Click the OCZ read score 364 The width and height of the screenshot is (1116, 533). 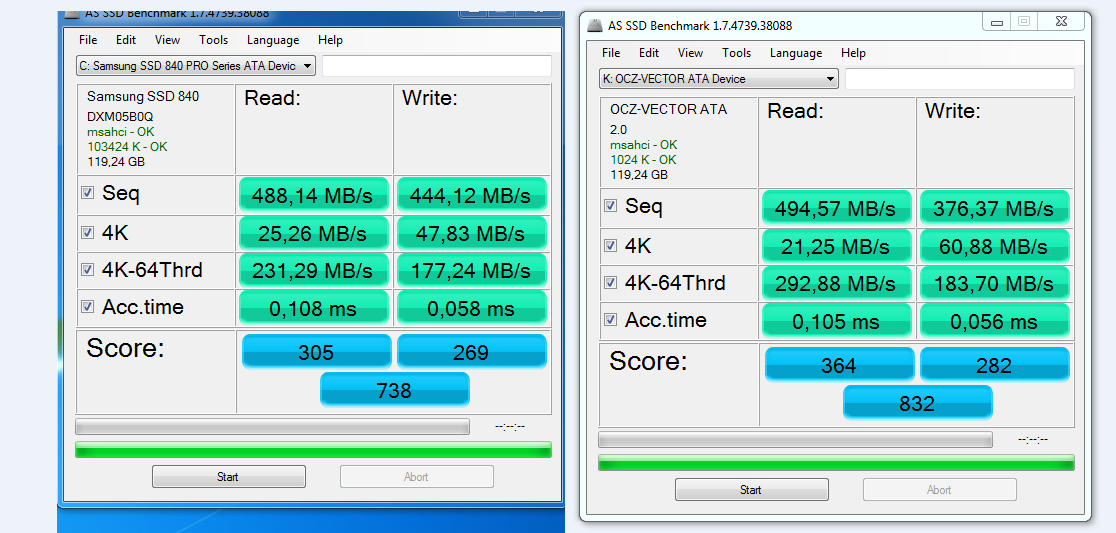[840, 364]
